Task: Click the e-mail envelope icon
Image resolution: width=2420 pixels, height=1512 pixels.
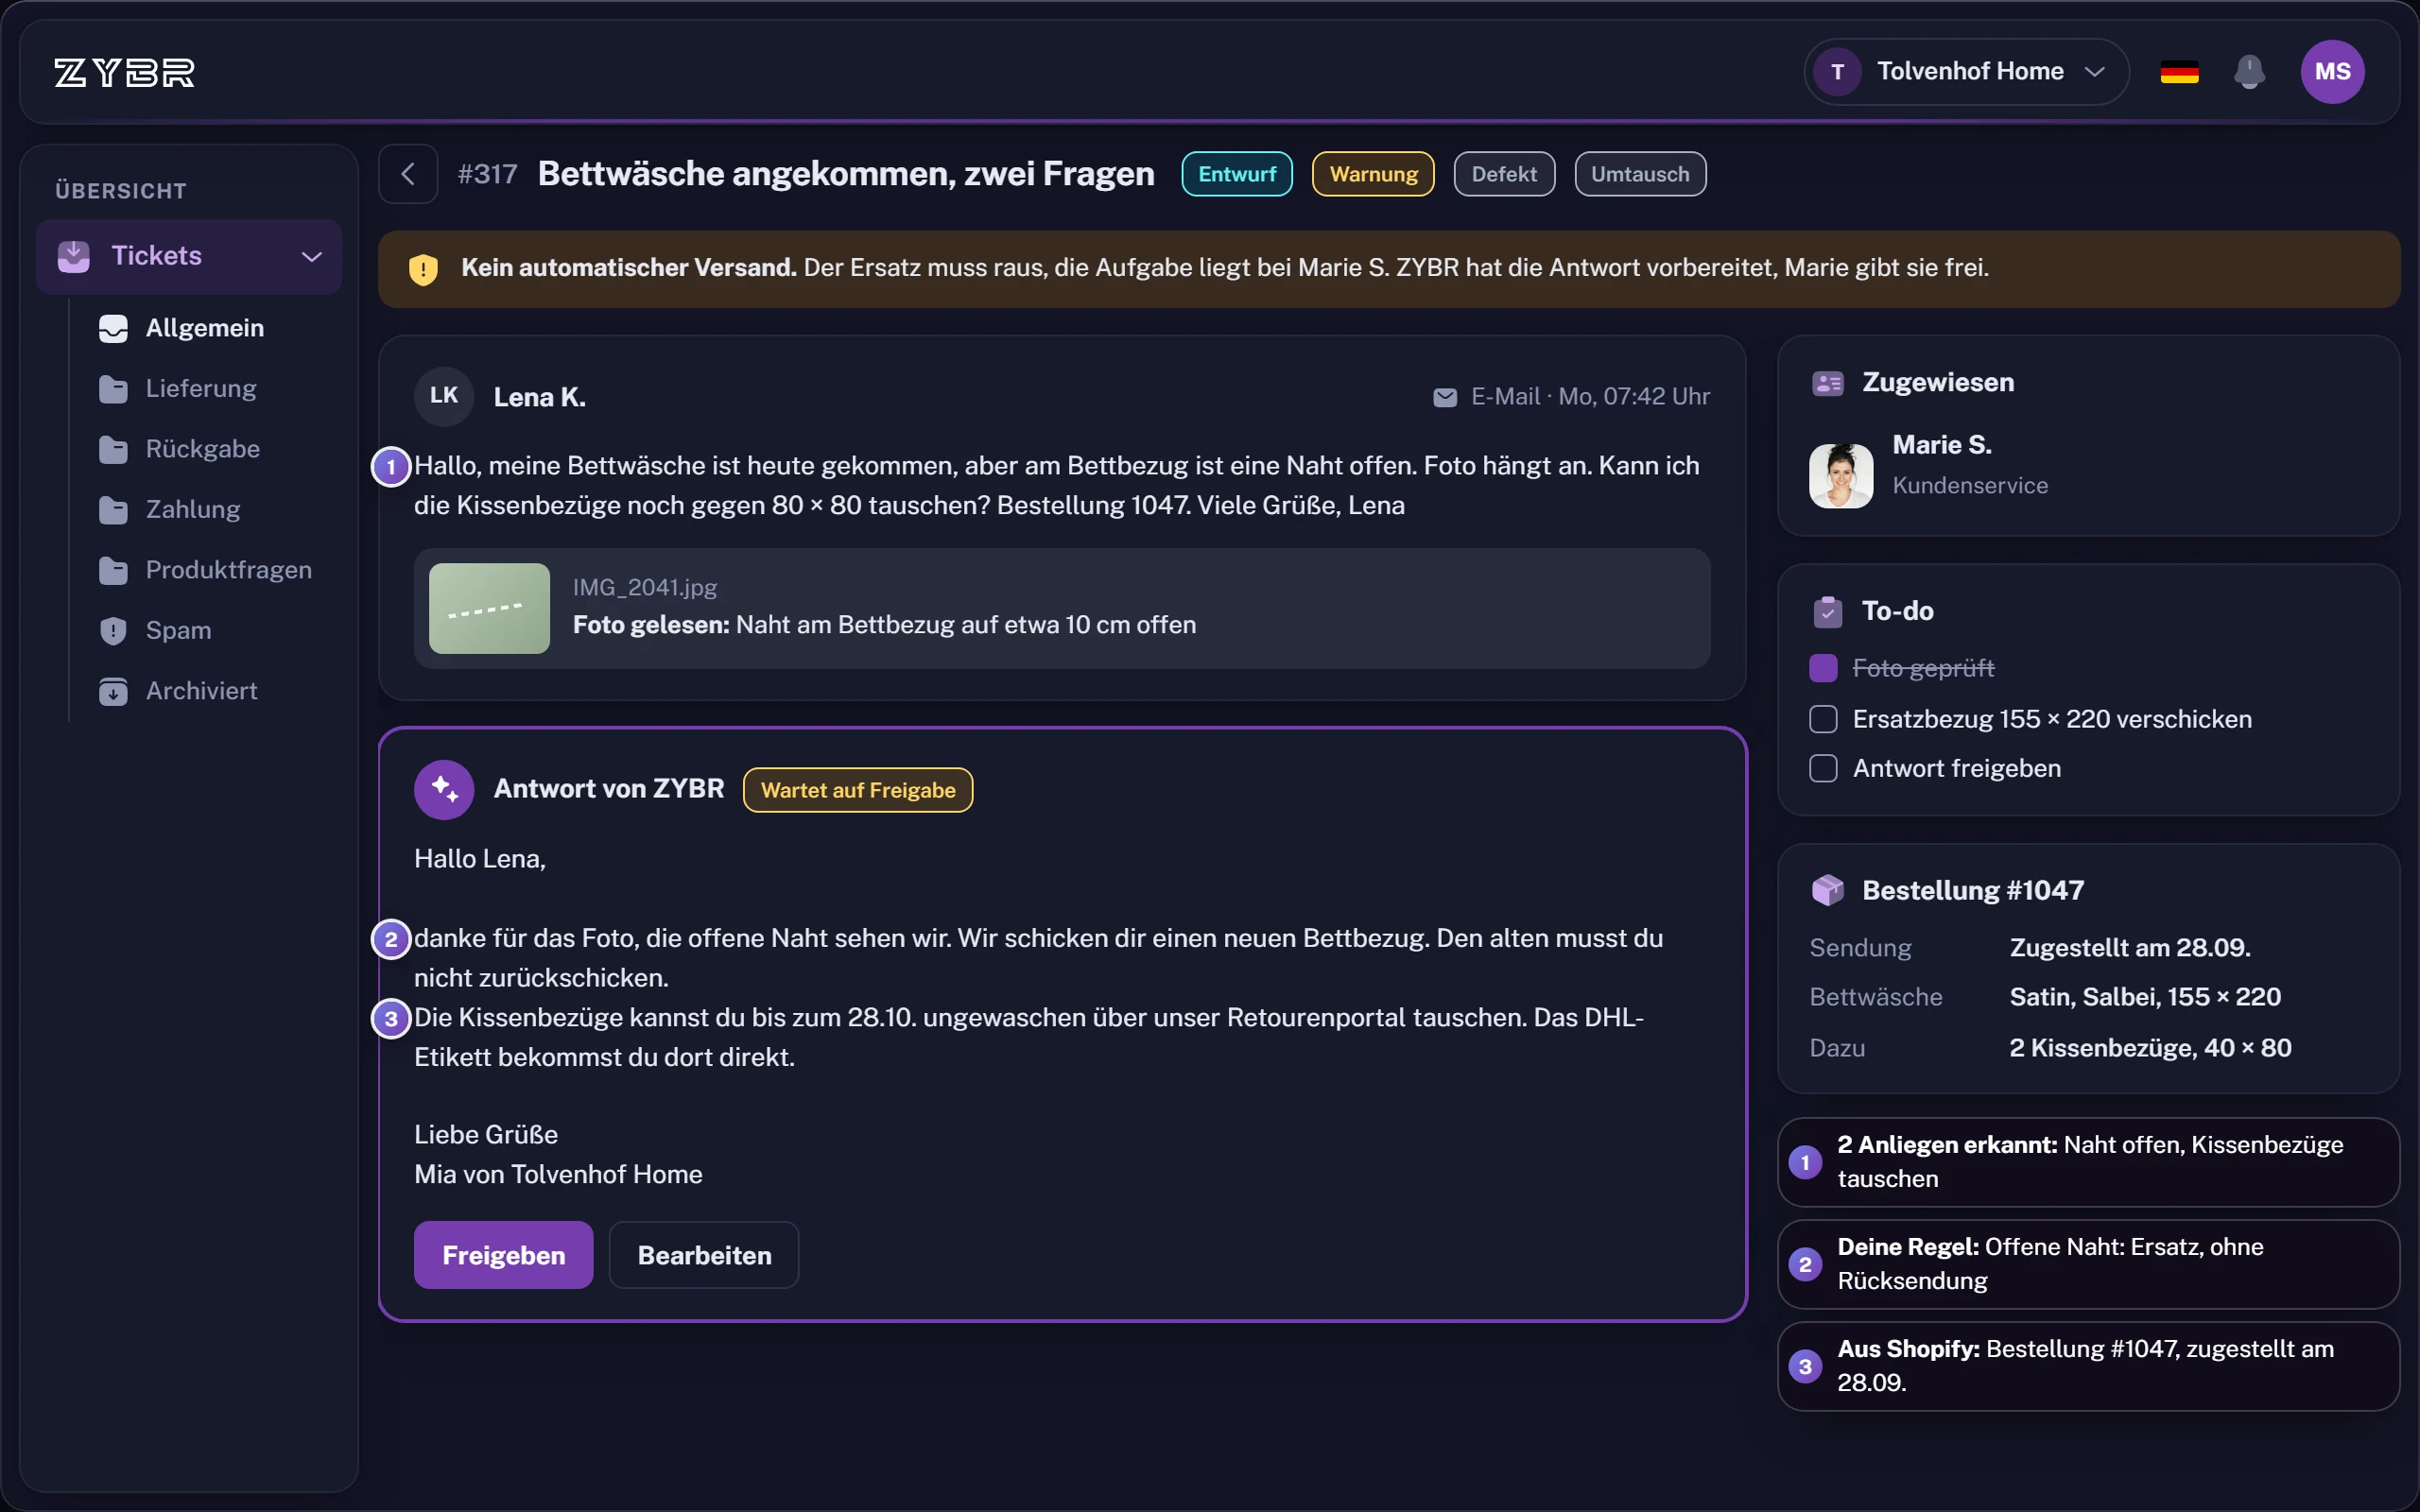Action: [x=1444, y=397]
